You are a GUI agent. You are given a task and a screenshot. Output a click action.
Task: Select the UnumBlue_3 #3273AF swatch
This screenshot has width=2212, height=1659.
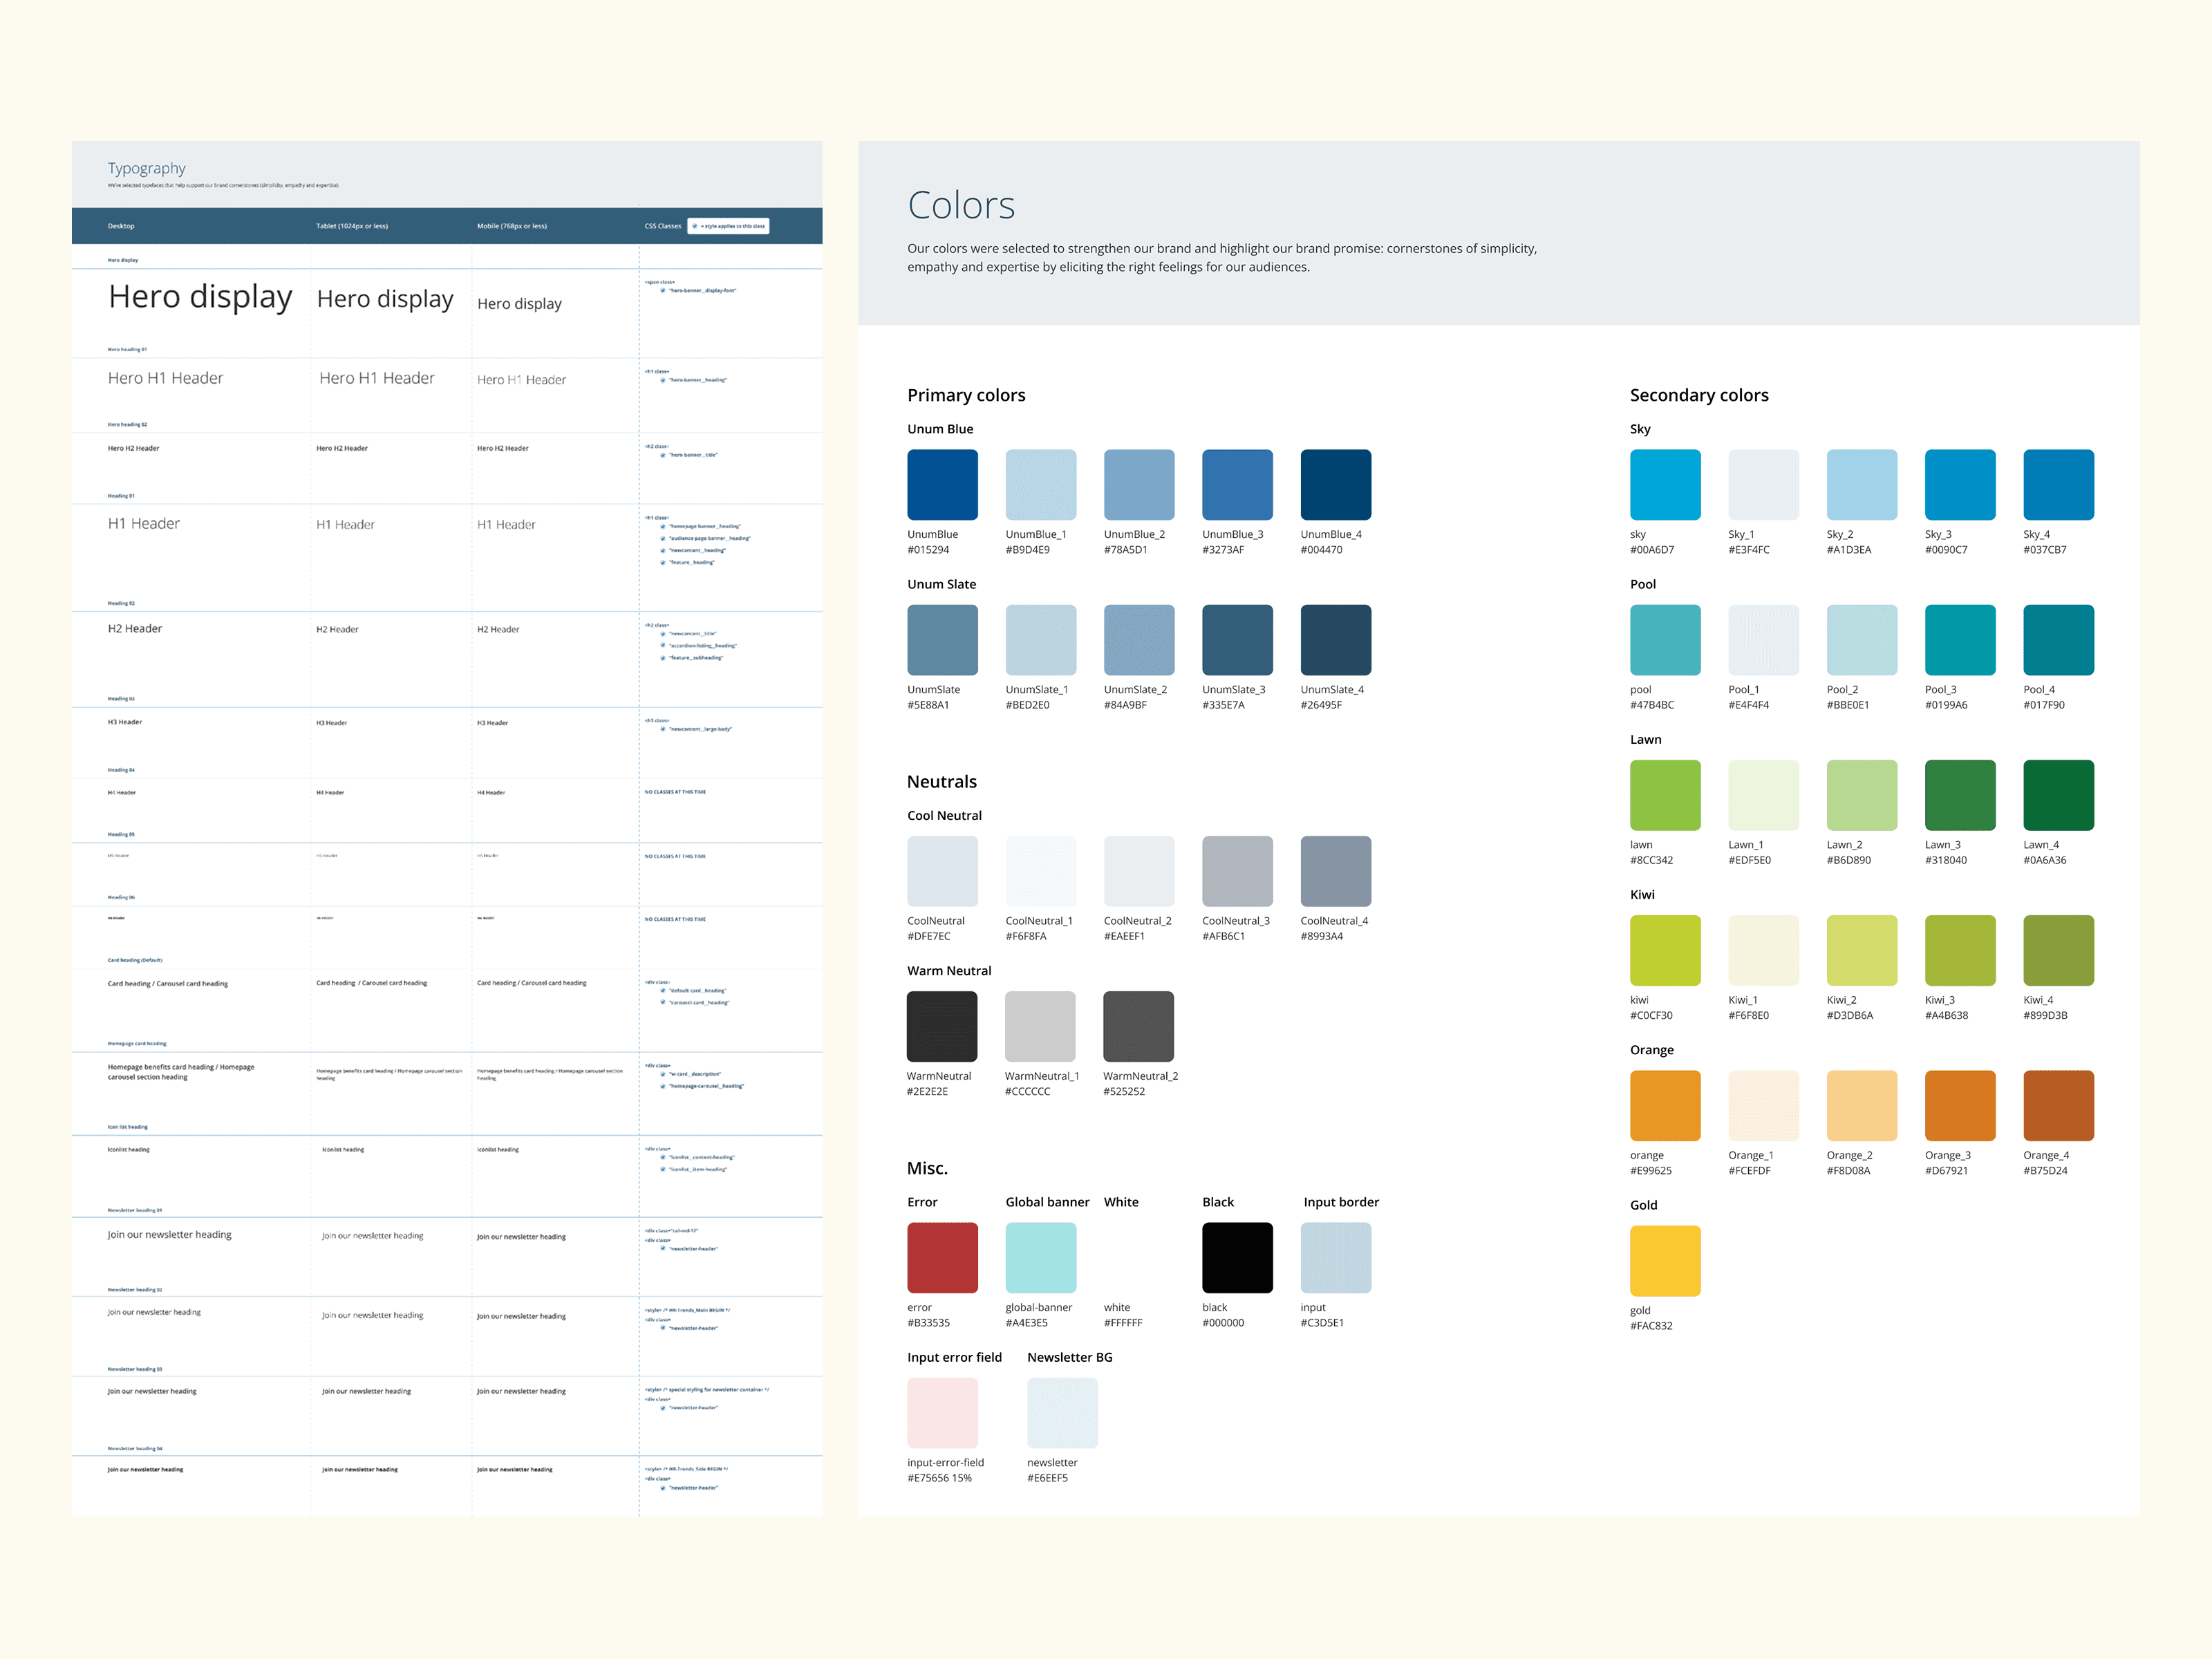[1237, 485]
